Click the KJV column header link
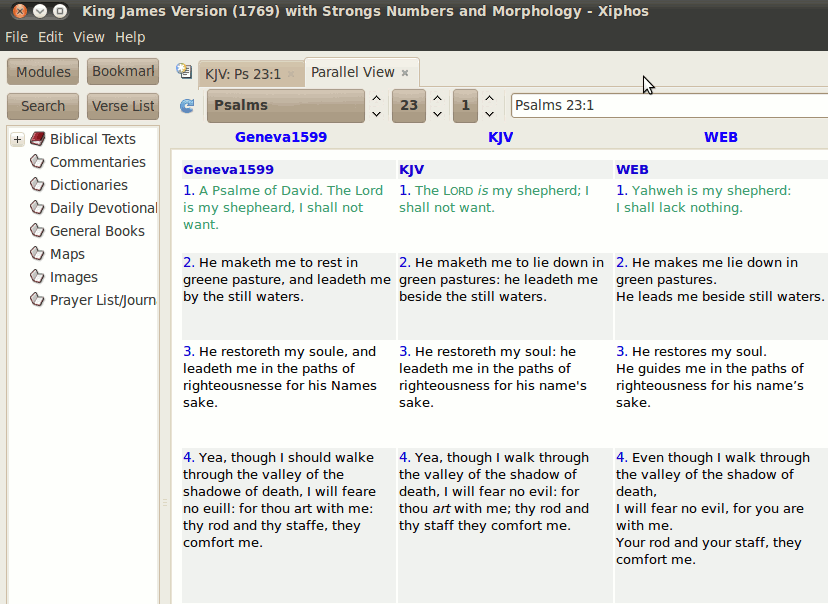828x604 pixels. pyautogui.click(x=501, y=137)
